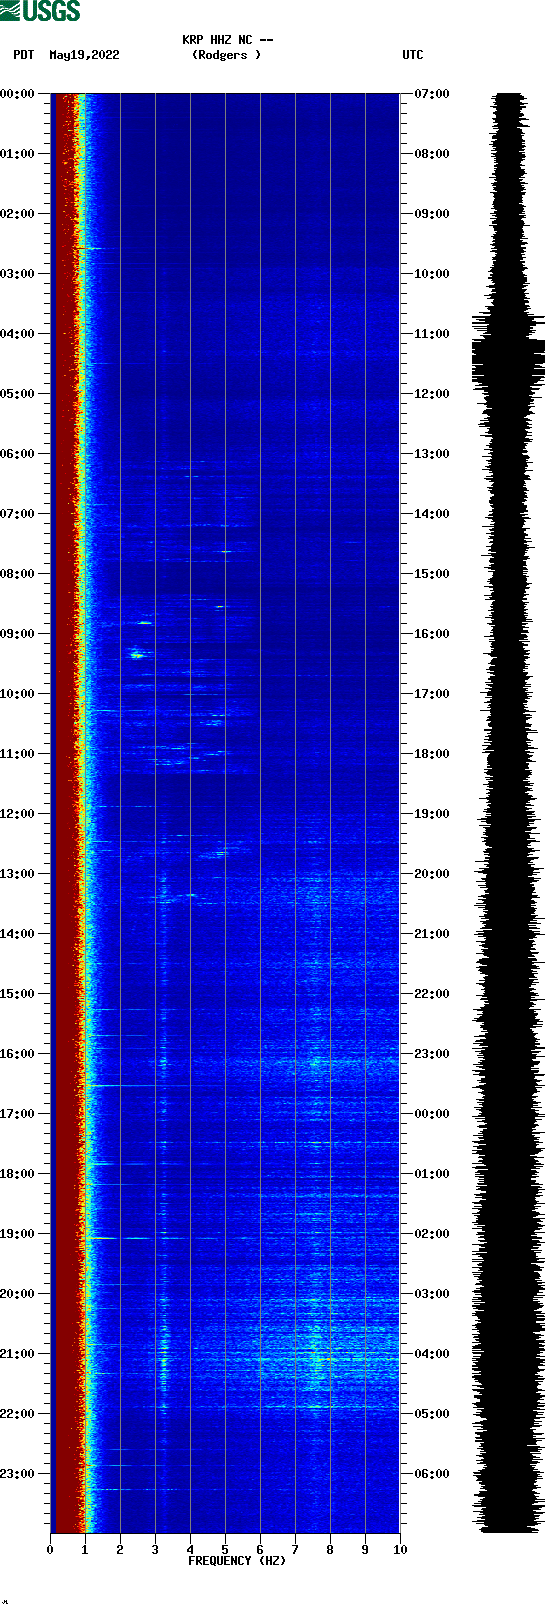Click the UTC time label '11:00'

[432, 334]
